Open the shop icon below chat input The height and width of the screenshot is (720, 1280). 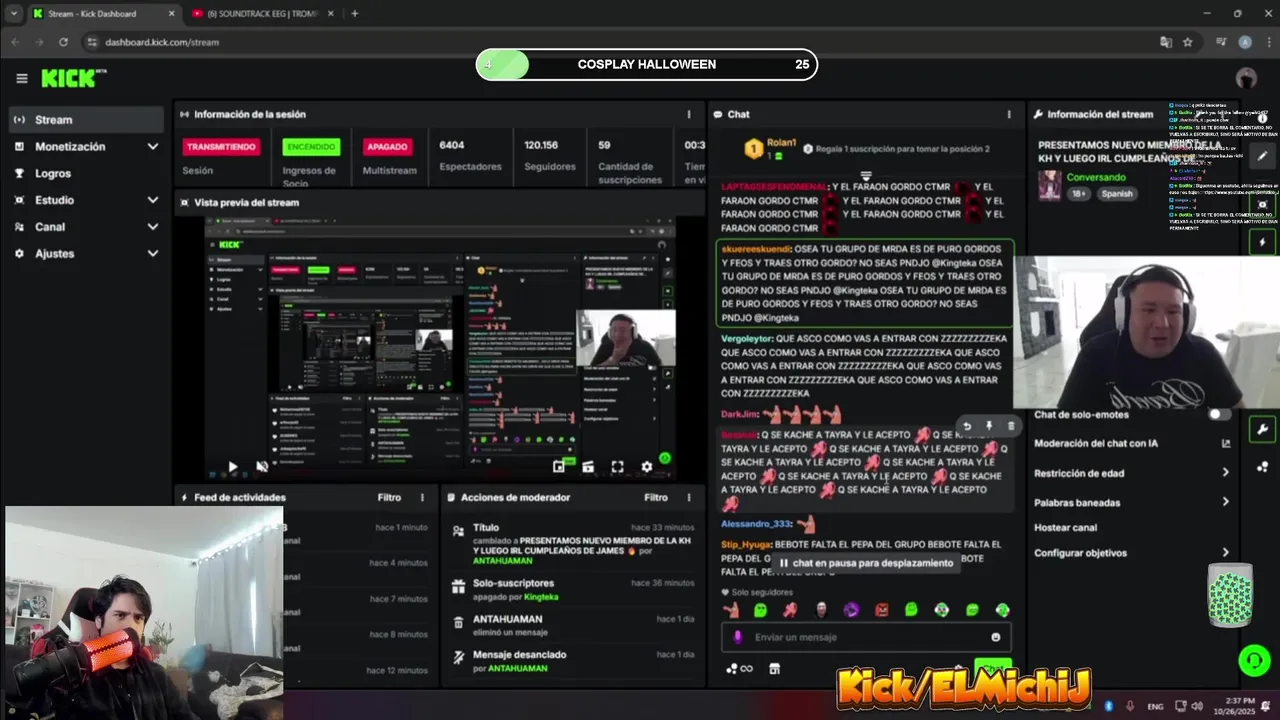click(x=774, y=668)
